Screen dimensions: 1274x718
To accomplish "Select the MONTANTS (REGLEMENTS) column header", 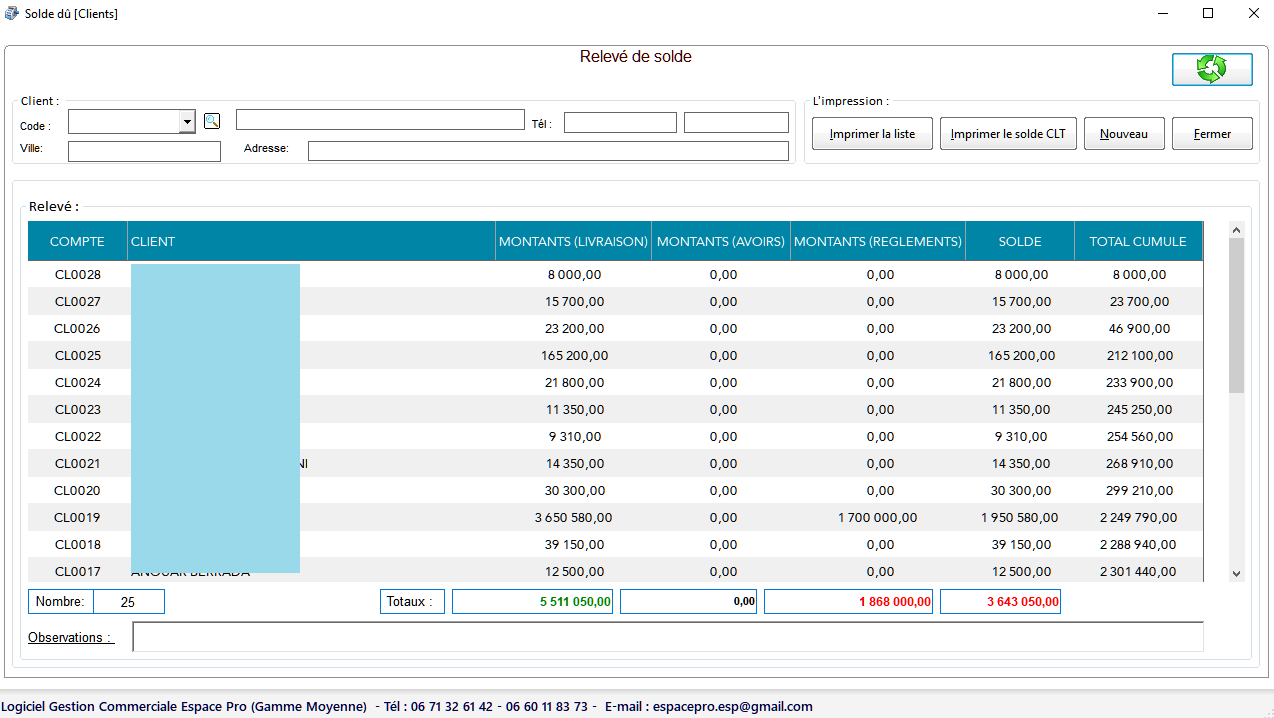I will [x=878, y=241].
